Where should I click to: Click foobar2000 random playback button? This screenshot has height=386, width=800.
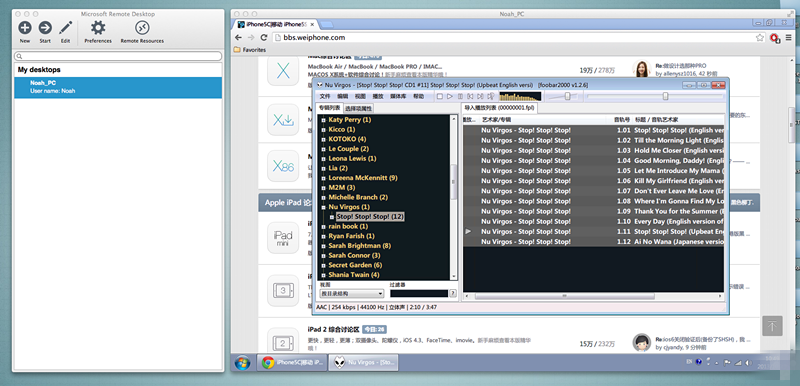[491, 96]
